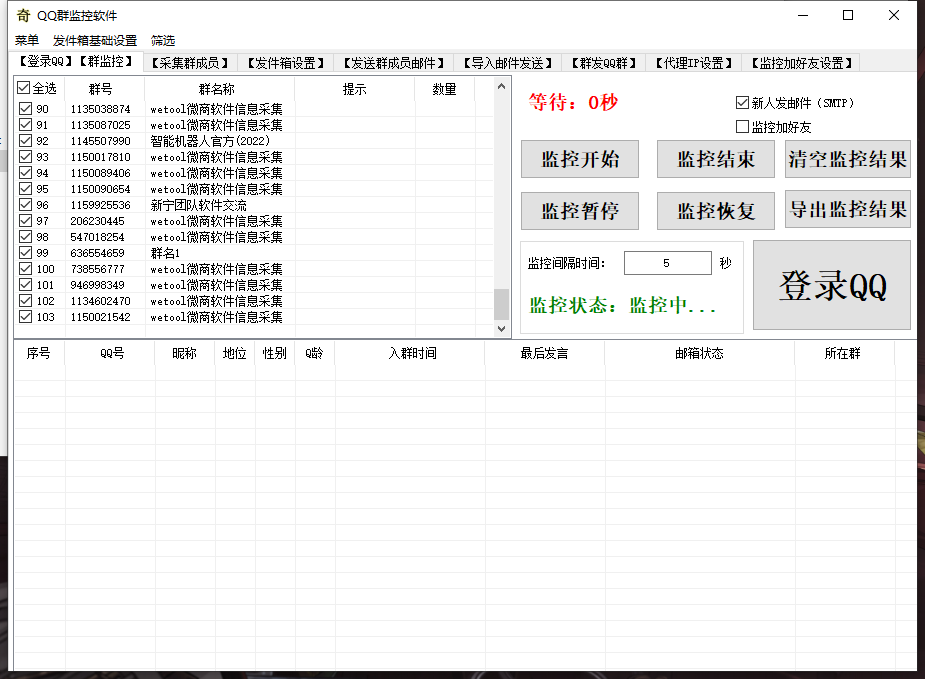Open the 筛选 menu

click(x=163, y=40)
